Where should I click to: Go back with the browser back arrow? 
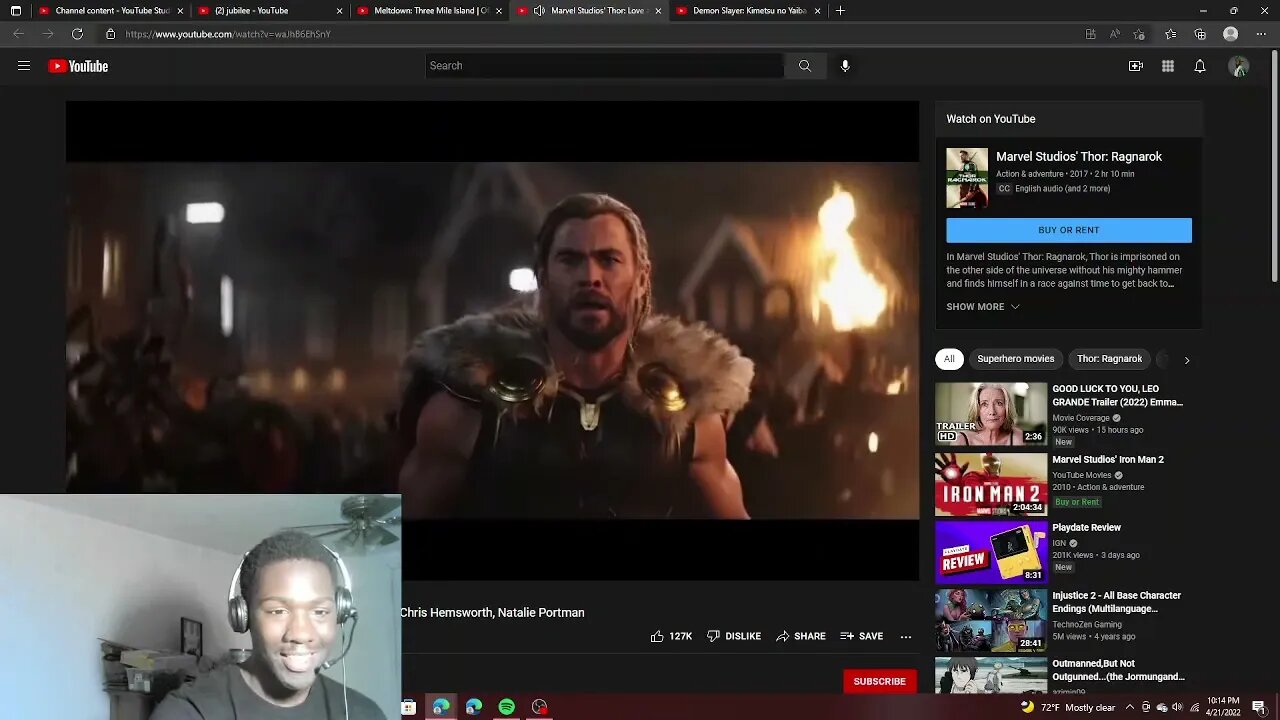(x=18, y=34)
